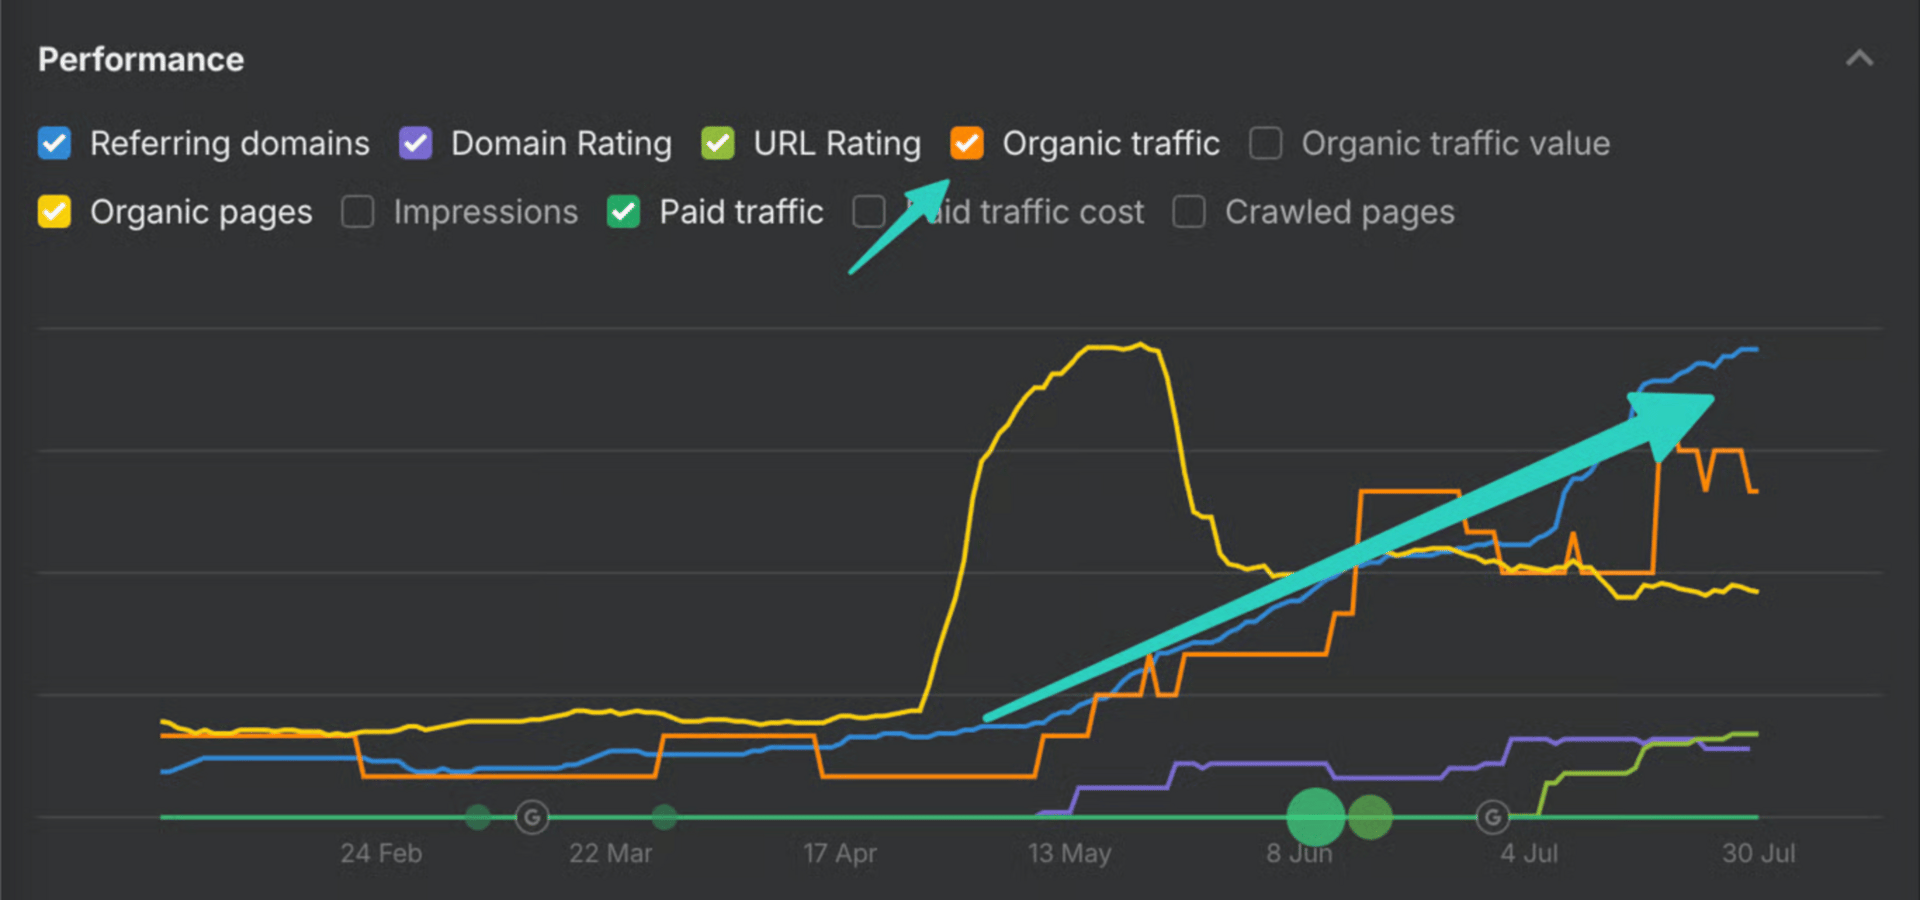
Task: Click the 30 Jul axis label
Action: coord(1759,854)
